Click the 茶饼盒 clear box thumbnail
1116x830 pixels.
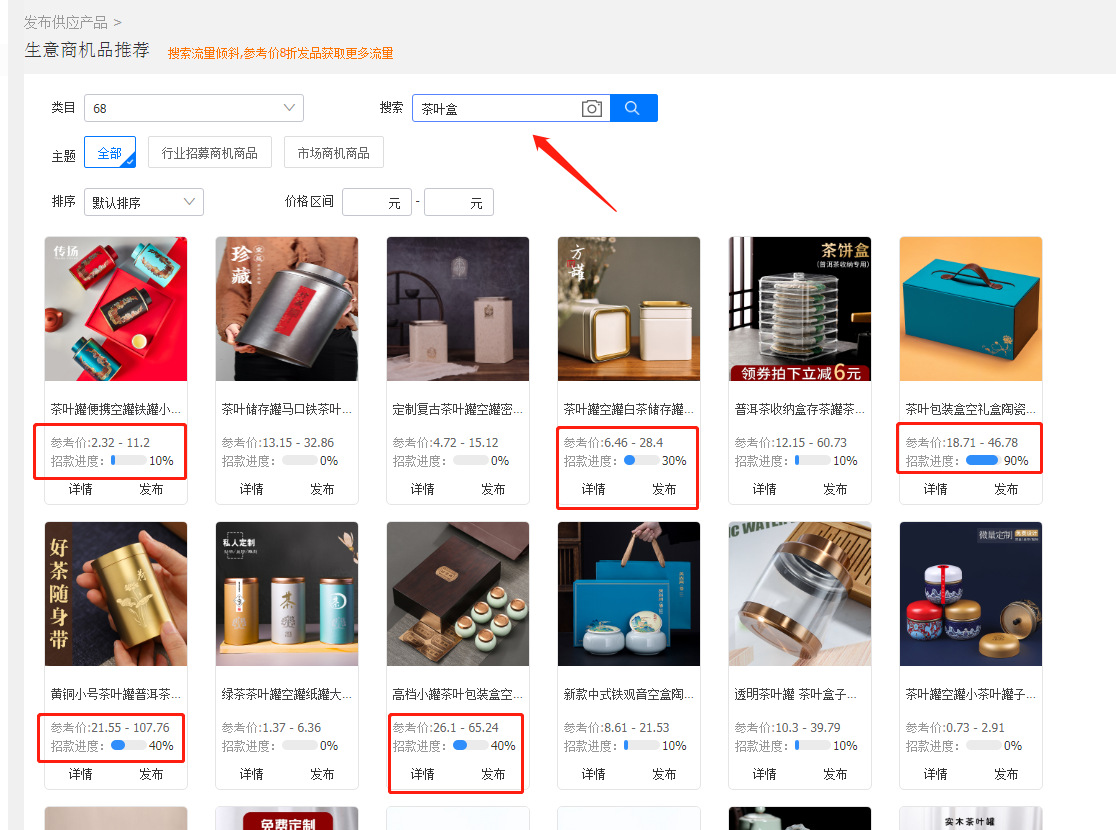pyautogui.click(x=800, y=309)
